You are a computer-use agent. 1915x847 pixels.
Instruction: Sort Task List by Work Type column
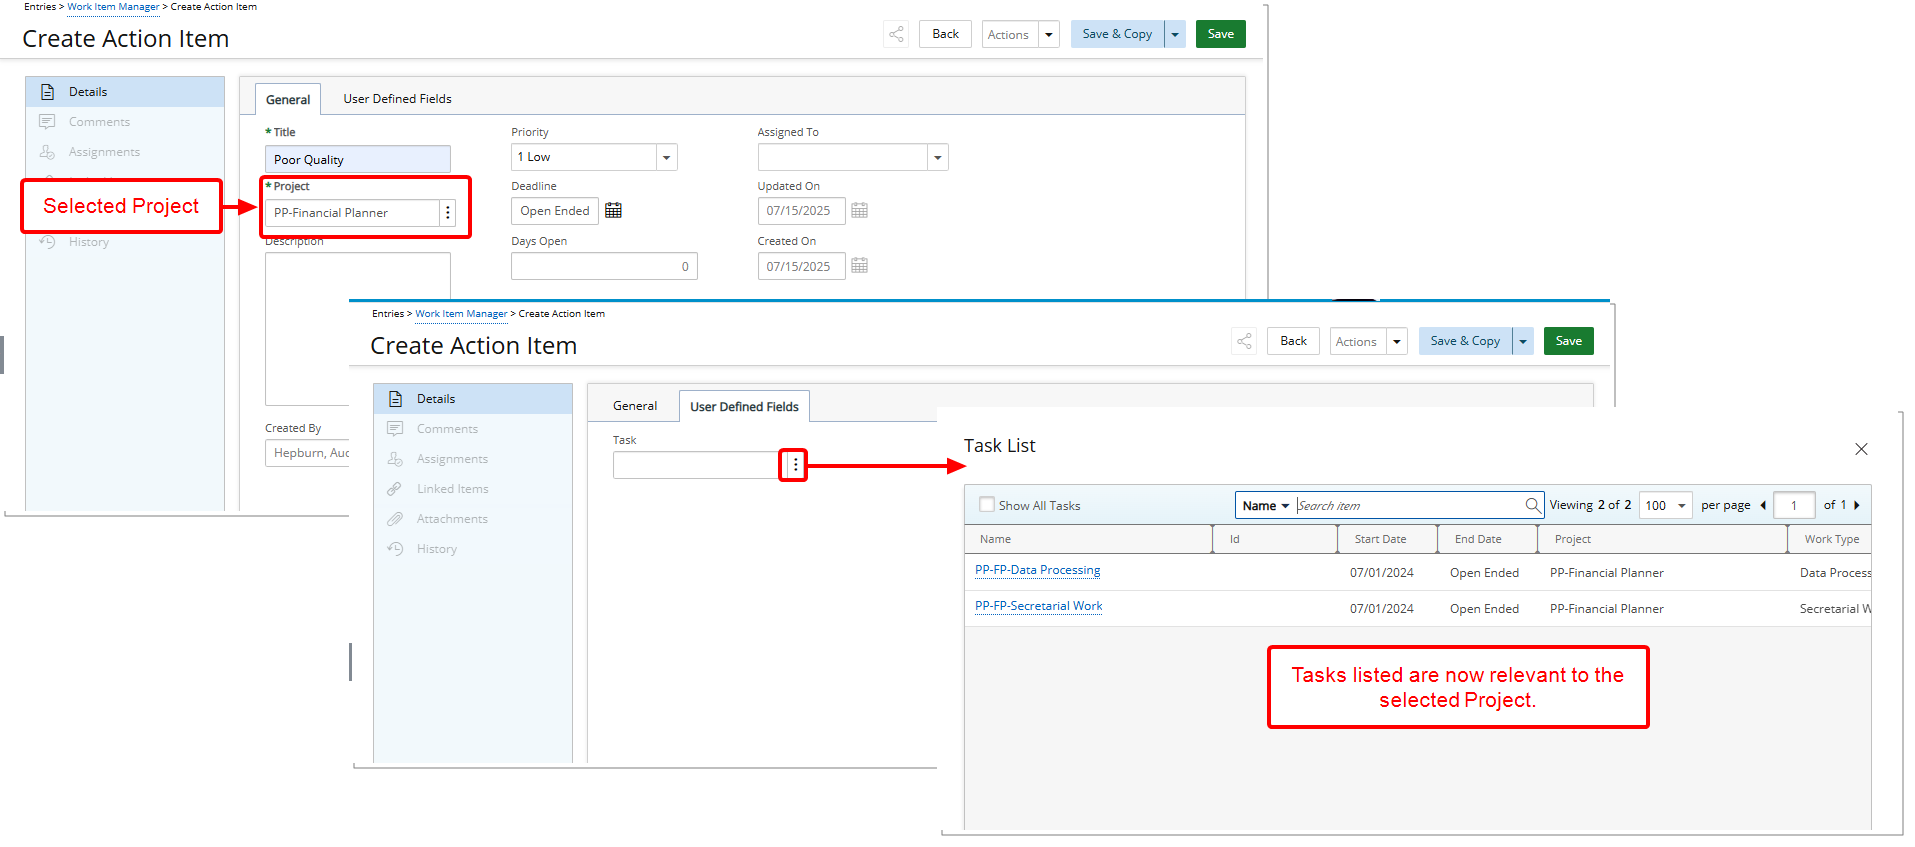click(1830, 539)
